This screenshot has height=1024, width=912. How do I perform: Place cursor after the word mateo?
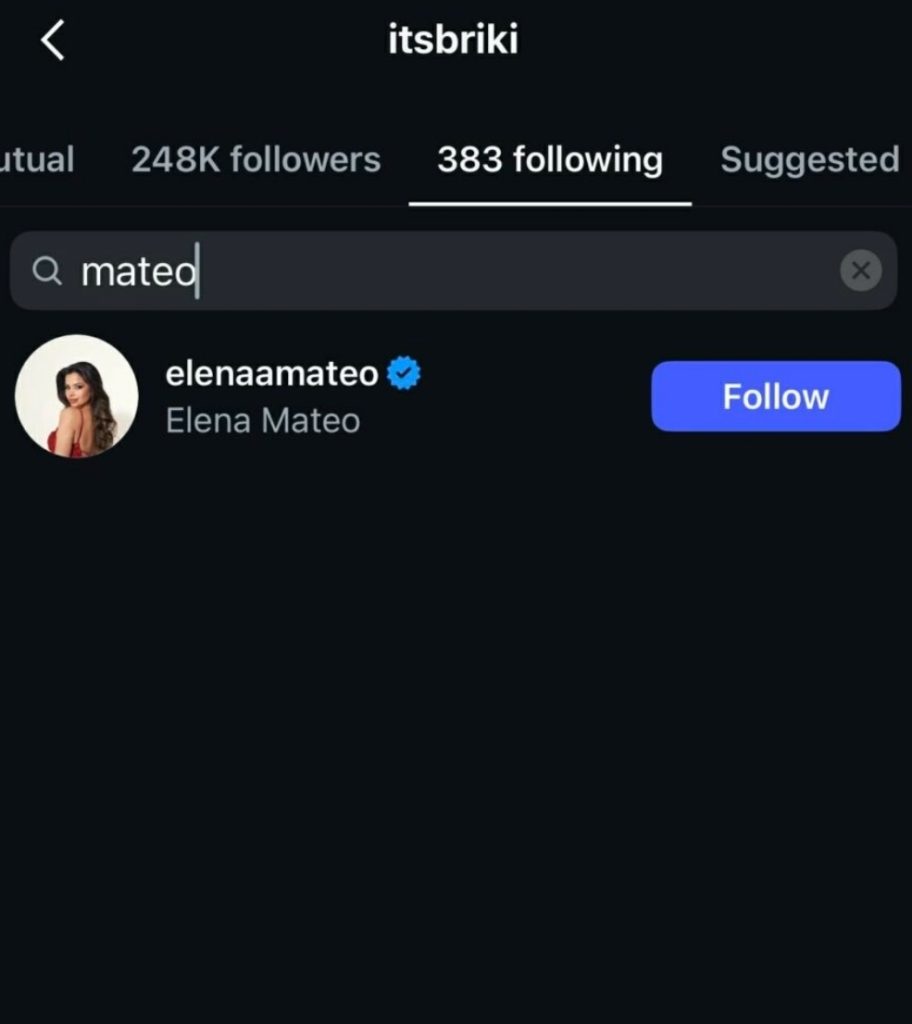click(x=198, y=271)
